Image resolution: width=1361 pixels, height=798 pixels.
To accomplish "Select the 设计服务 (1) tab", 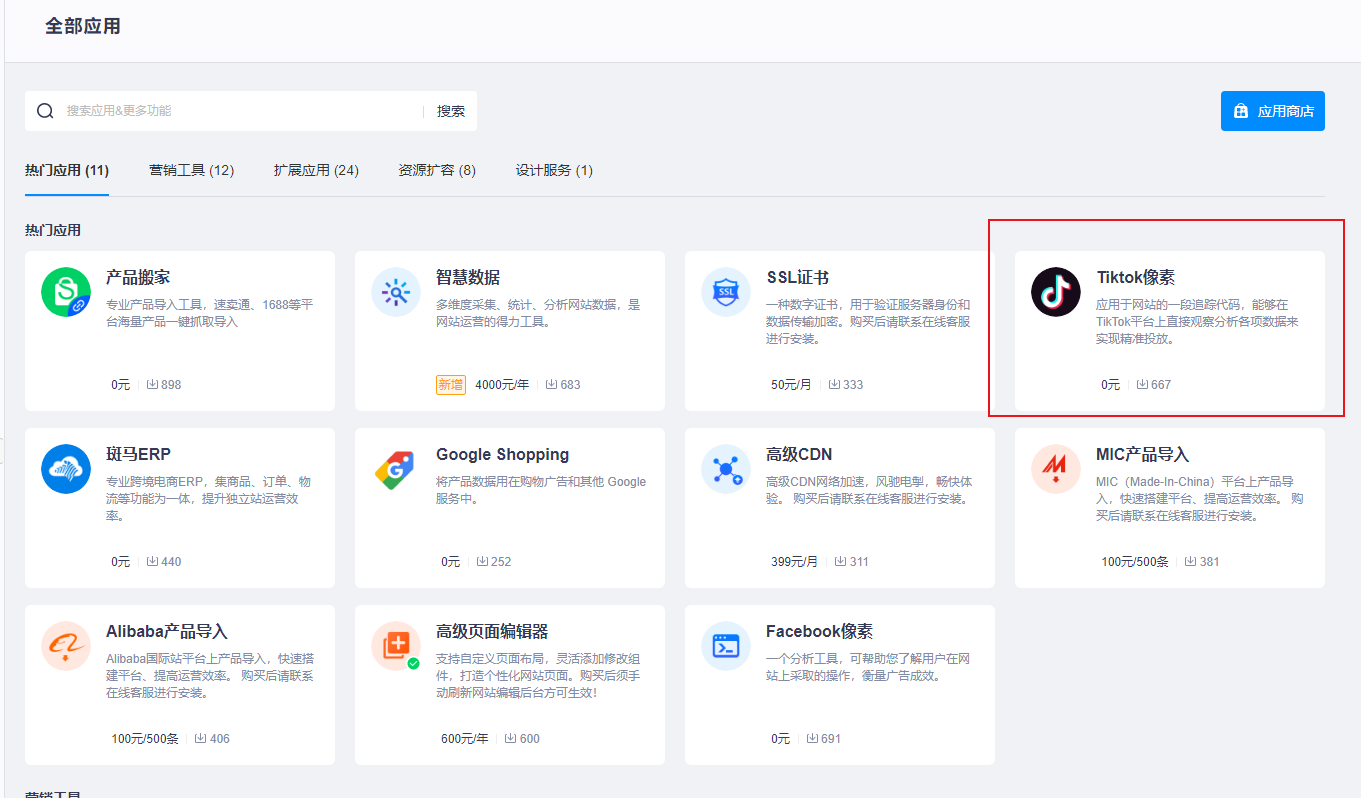I will [x=554, y=170].
